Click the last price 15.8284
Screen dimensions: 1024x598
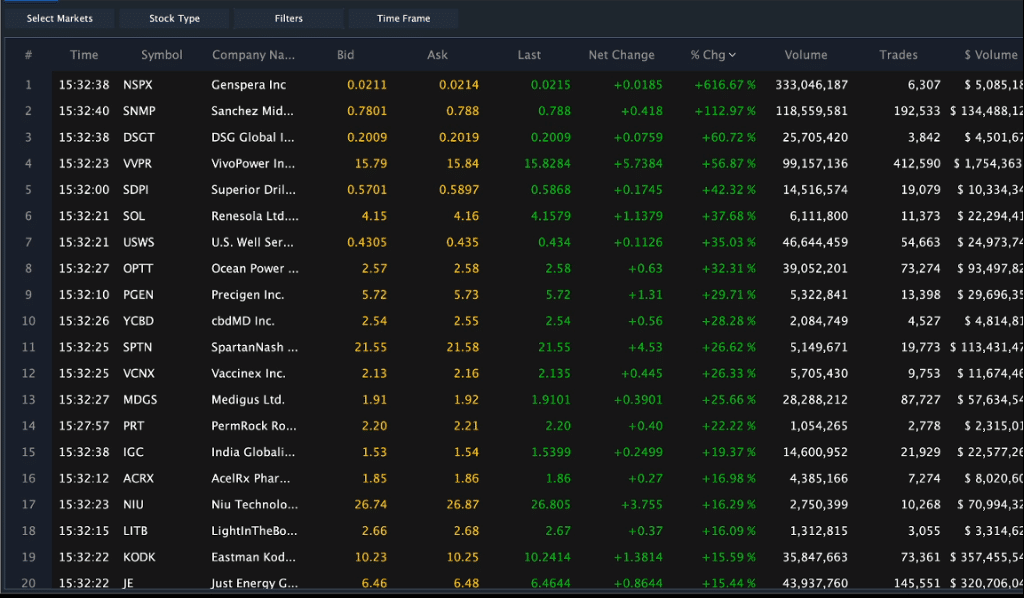547,163
